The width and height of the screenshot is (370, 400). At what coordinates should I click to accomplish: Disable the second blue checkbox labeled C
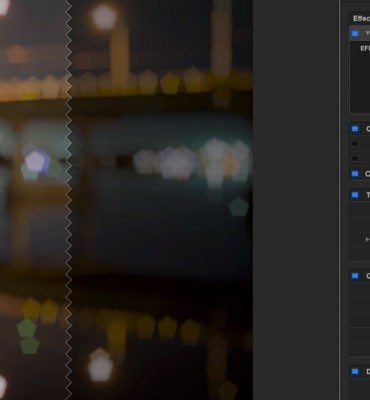(355, 129)
